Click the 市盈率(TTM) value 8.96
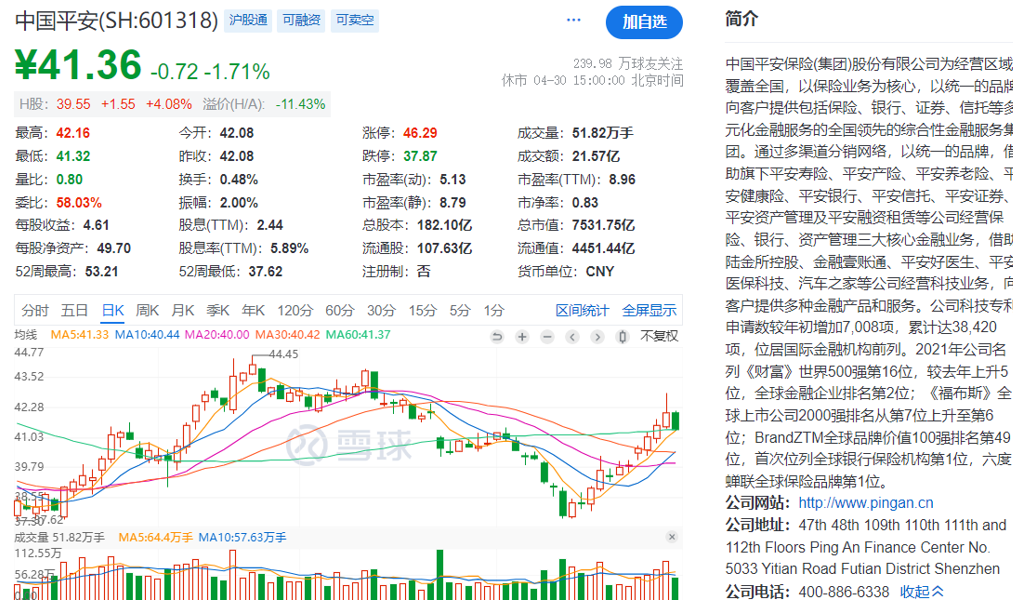This screenshot has width=1013, height=610. coord(622,180)
